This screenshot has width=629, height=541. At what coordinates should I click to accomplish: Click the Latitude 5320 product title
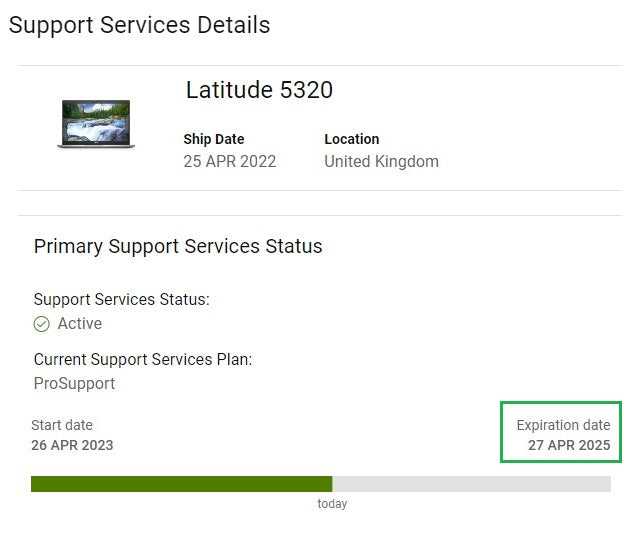point(259,90)
